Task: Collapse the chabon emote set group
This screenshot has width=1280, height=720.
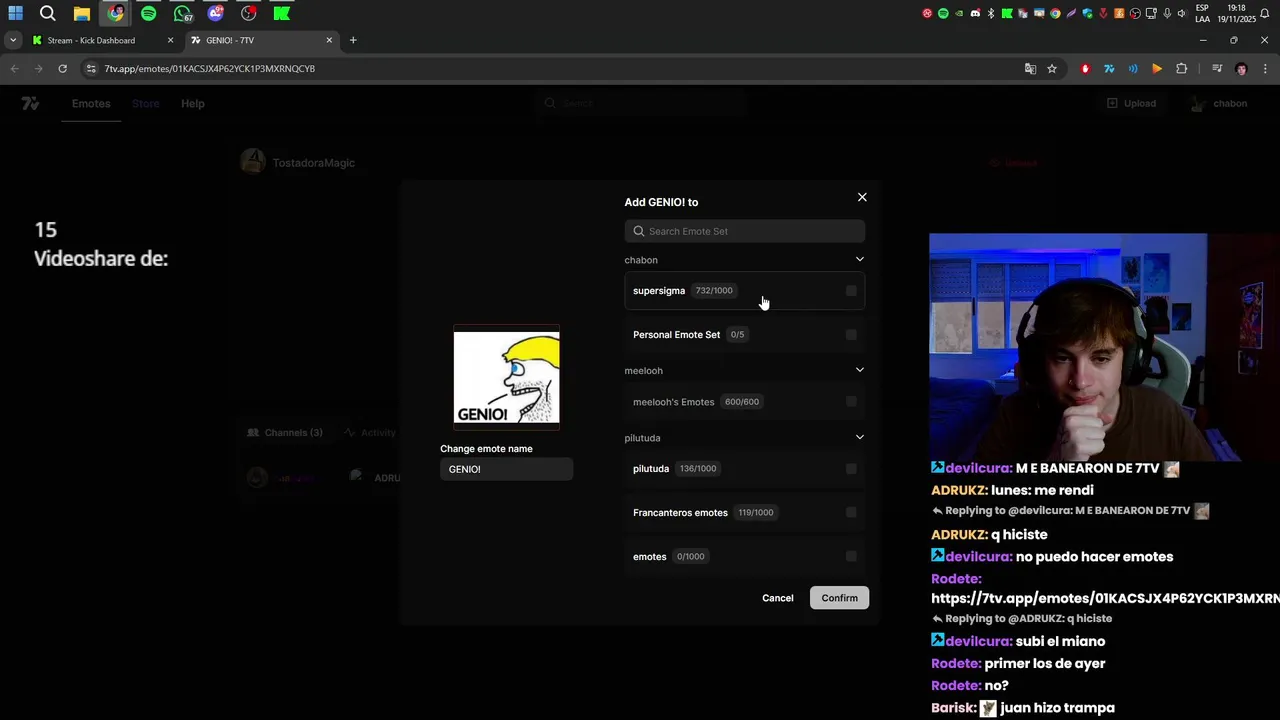Action: pos(859,260)
